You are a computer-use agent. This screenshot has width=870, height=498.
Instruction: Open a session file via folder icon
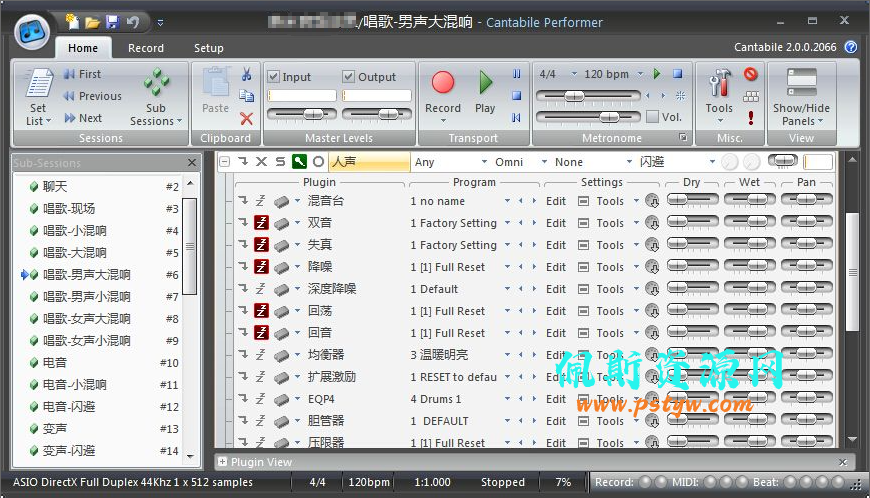click(x=92, y=22)
